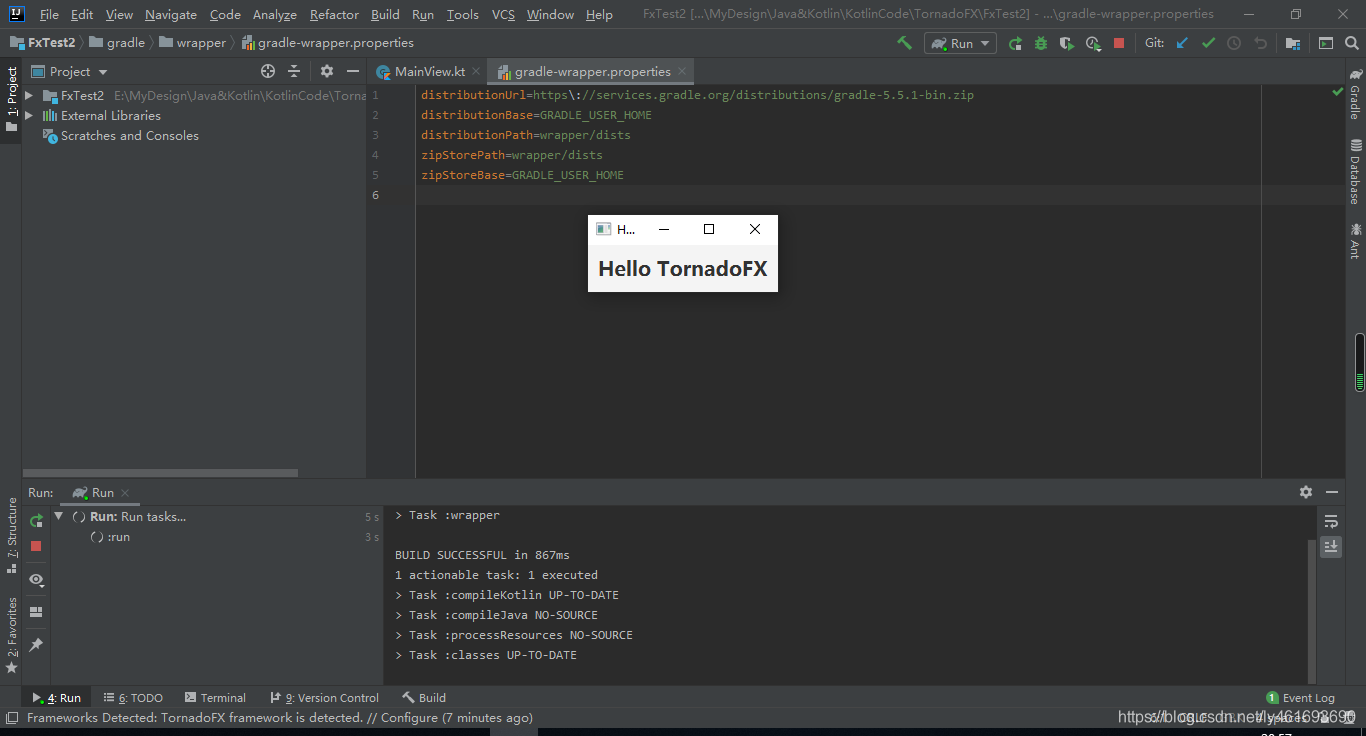
Task: Start debugging with the bug icon
Action: coord(1041,43)
